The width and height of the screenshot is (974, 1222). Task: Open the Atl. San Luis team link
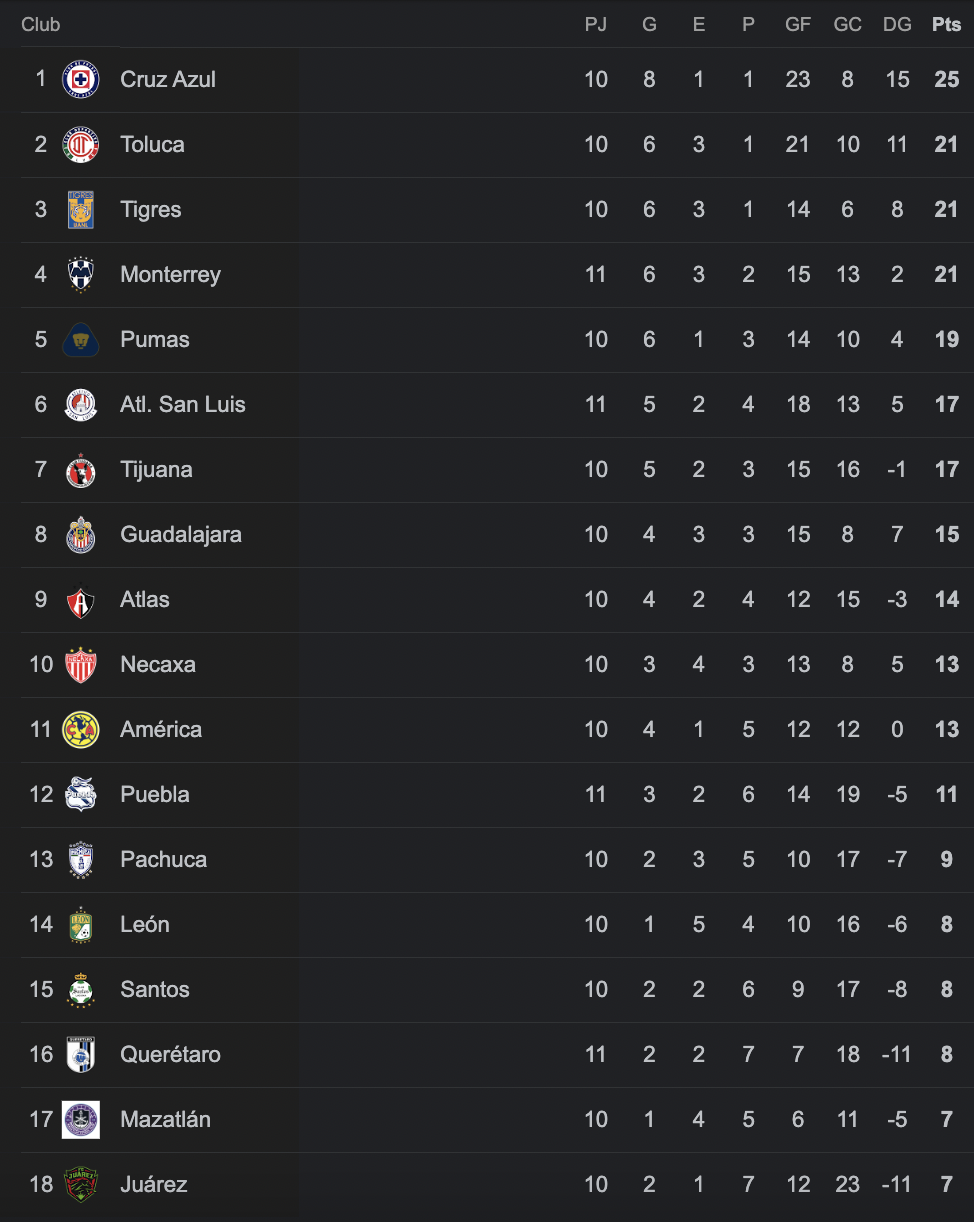point(182,405)
